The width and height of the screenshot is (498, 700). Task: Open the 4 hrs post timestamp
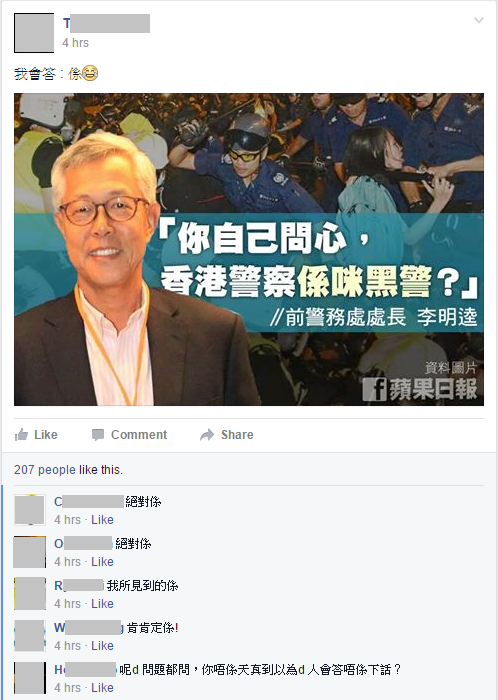pos(75,43)
